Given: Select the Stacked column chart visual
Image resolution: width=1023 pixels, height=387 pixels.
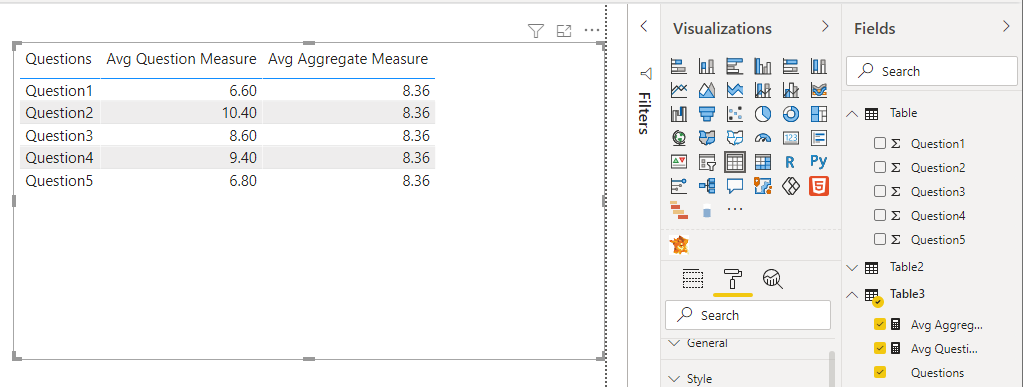Looking at the screenshot, I should pos(707,66).
